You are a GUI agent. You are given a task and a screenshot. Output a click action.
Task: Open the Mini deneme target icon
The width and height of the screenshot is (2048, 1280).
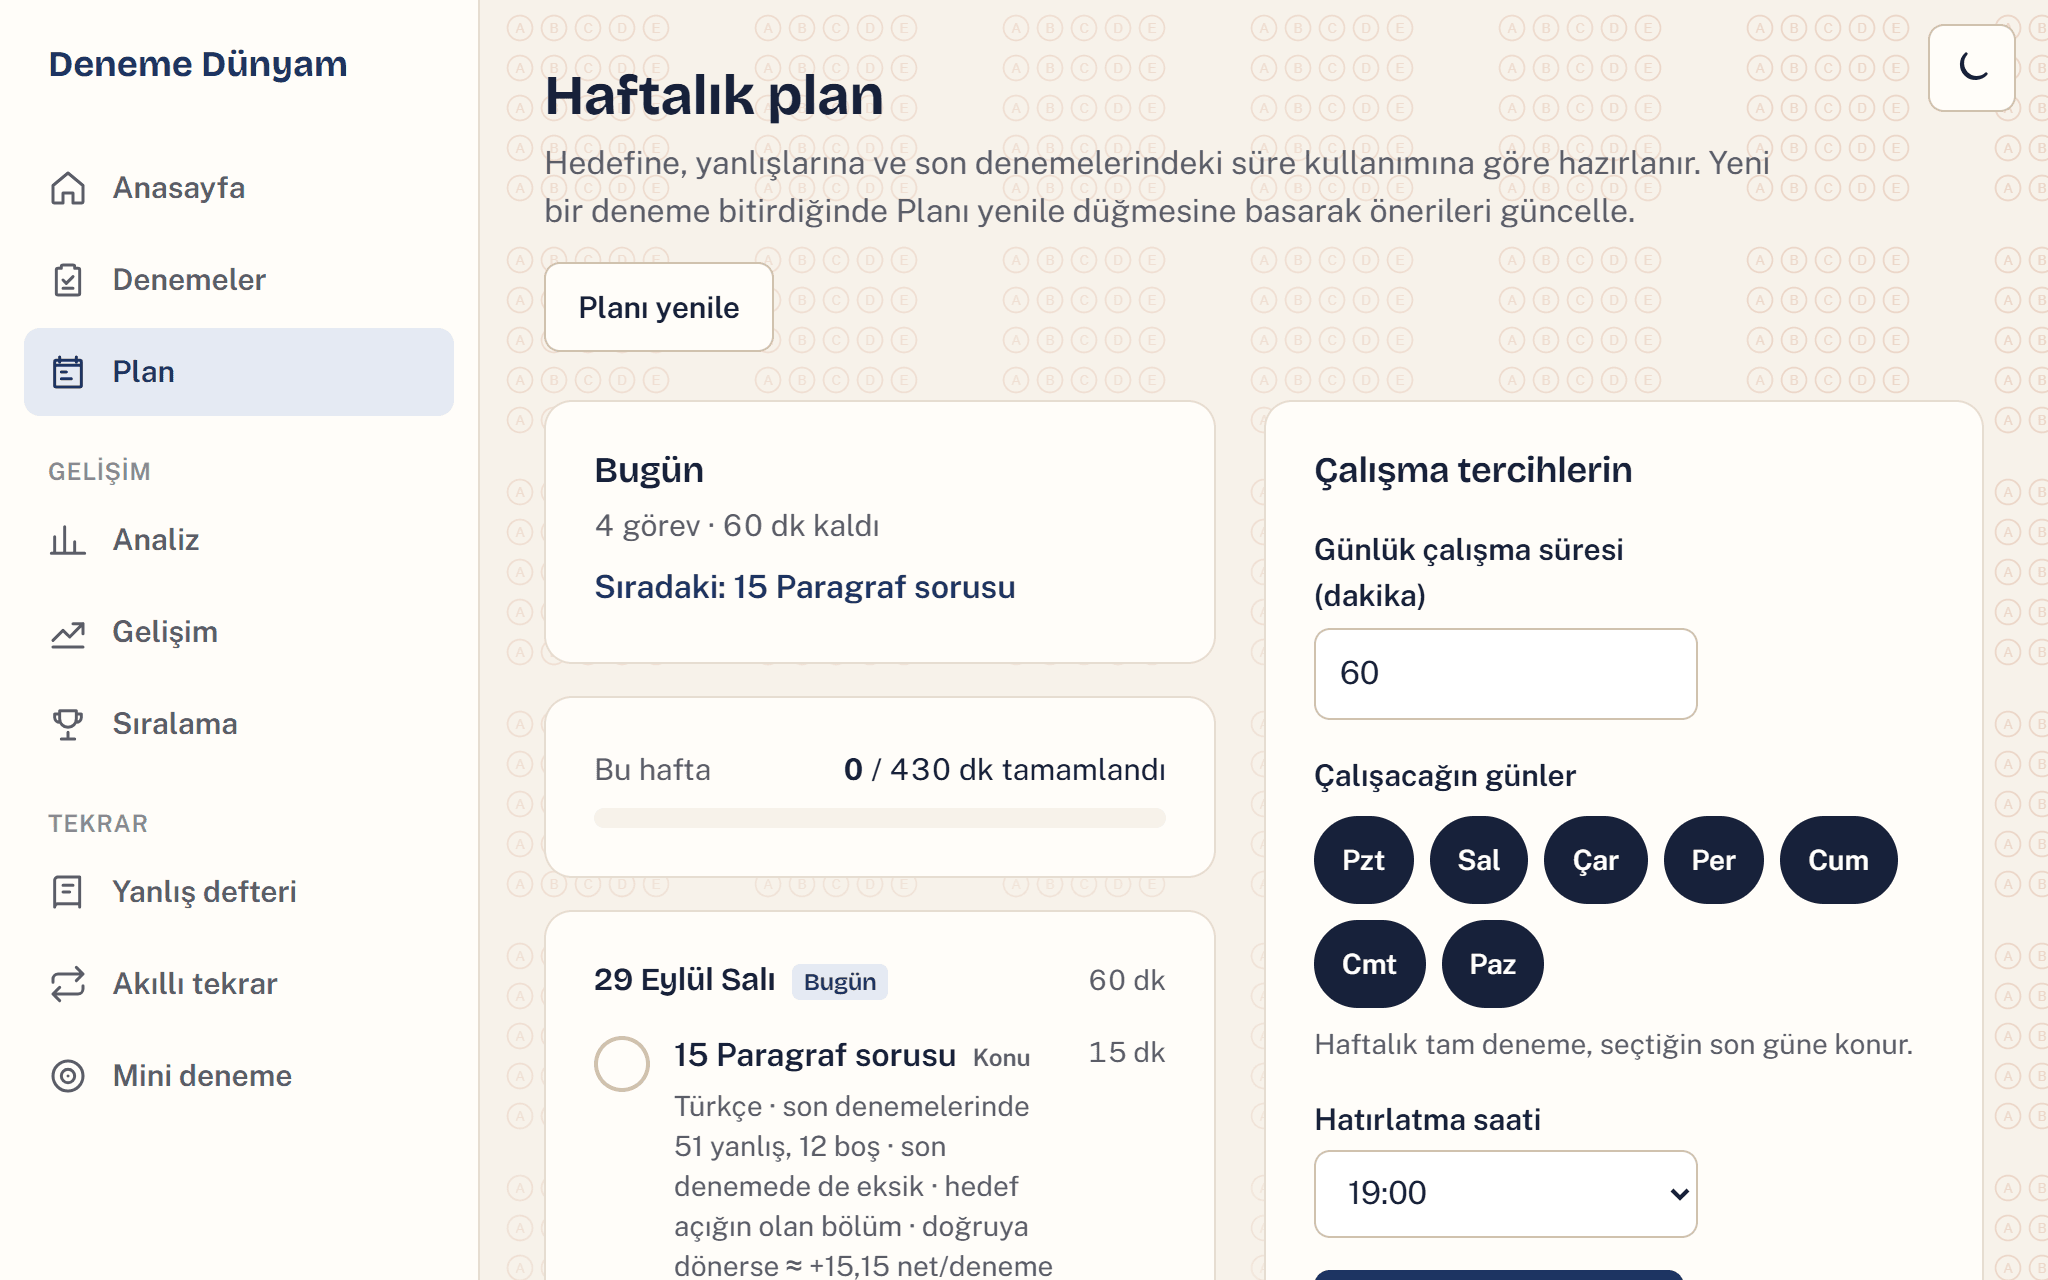pos(68,1076)
